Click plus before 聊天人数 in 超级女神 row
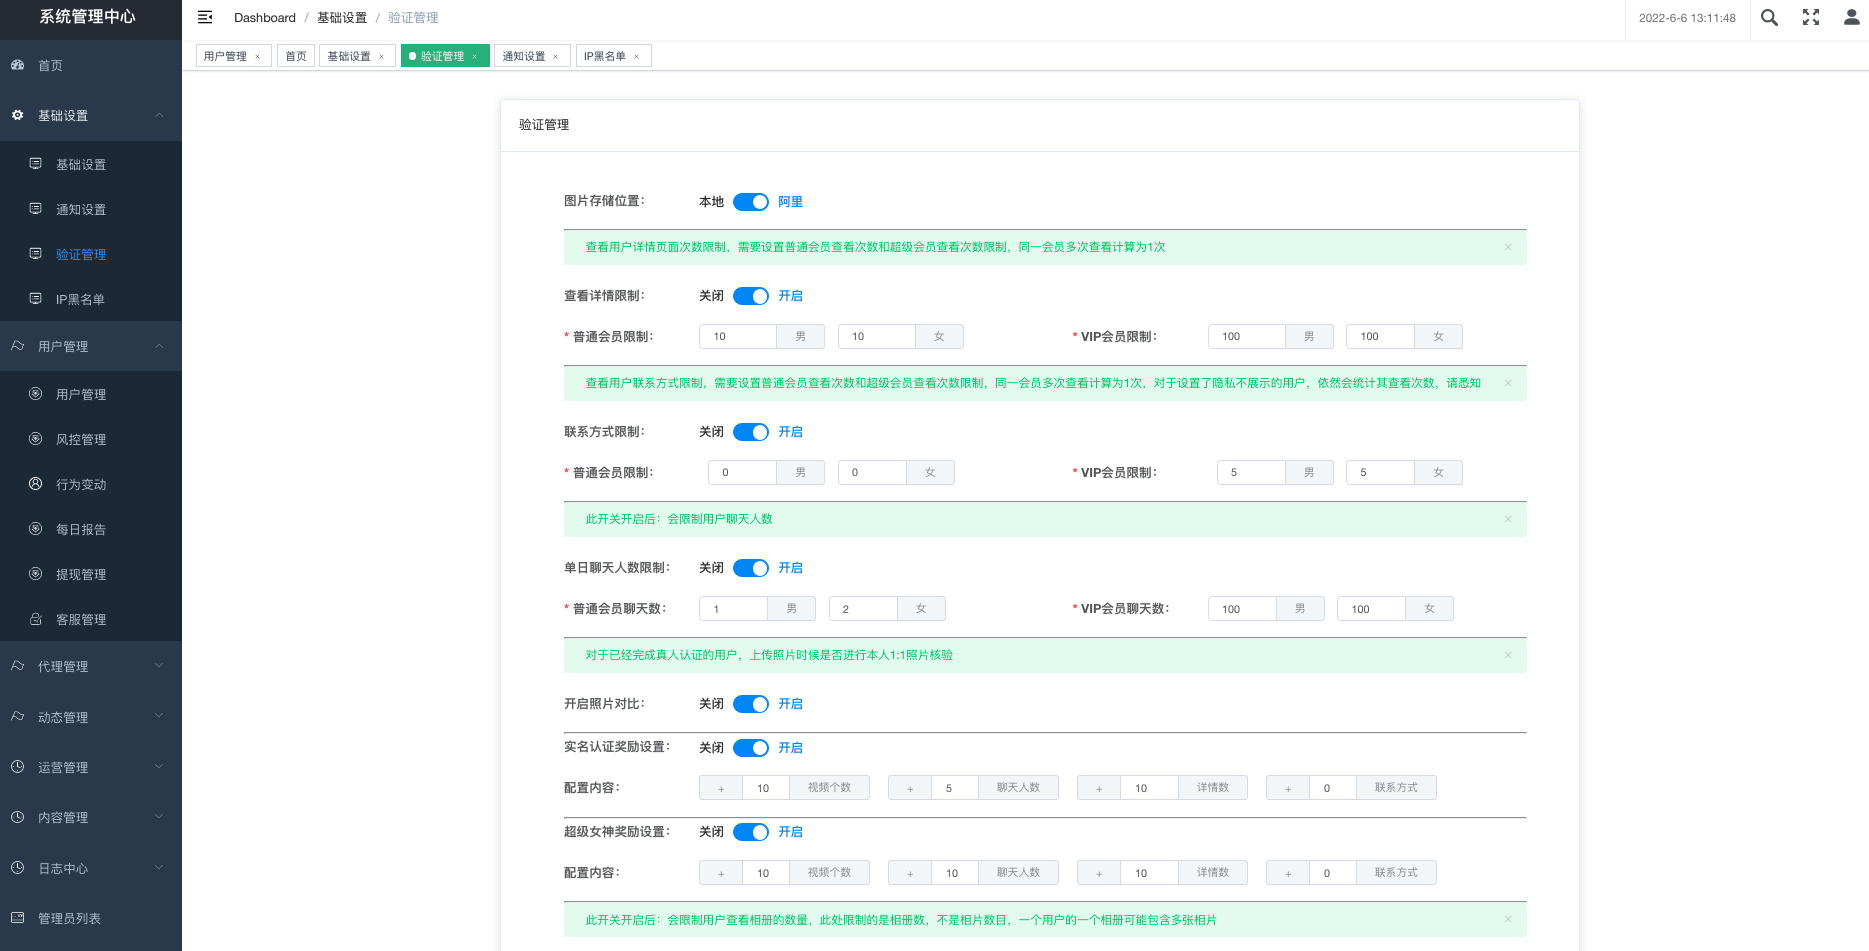 pyautogui.click(x=910, y=873)
